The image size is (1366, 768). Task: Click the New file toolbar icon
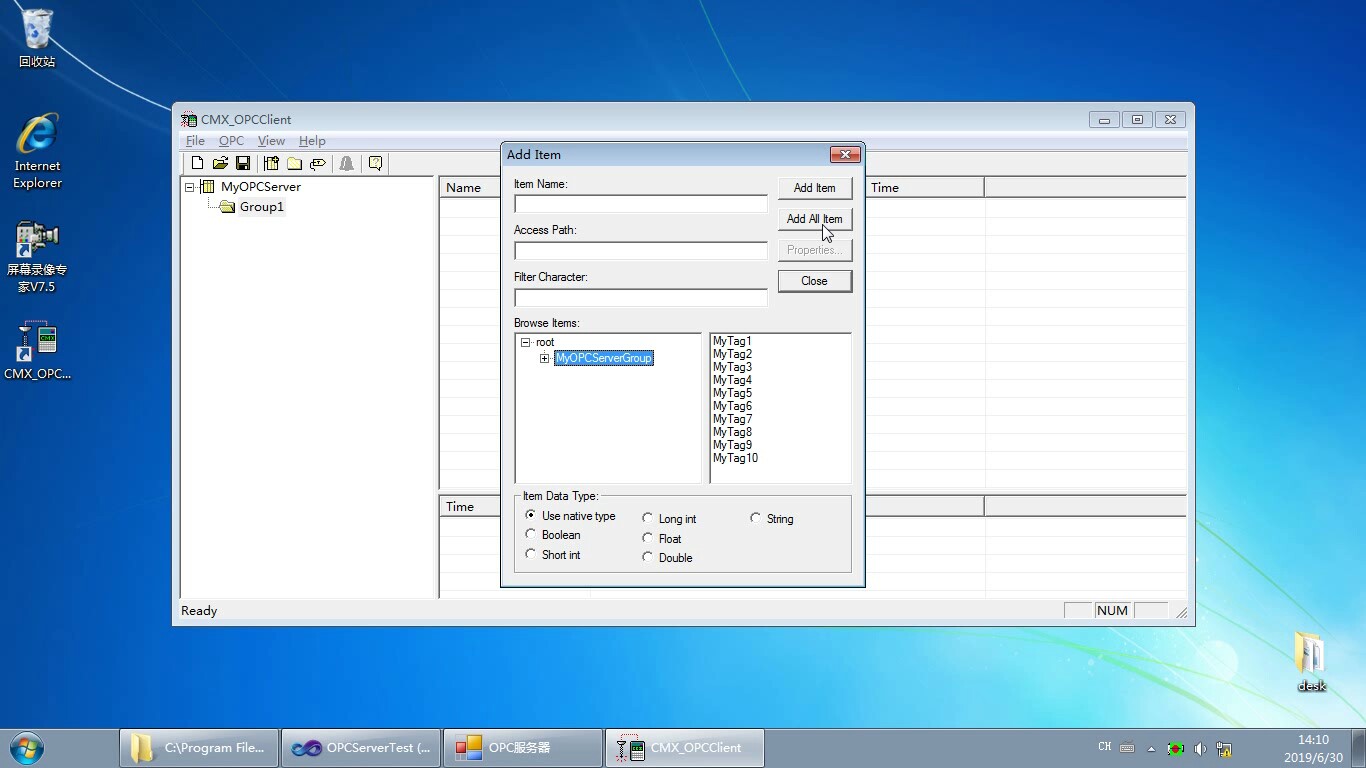pyautogui.click(x=197, y=163)
